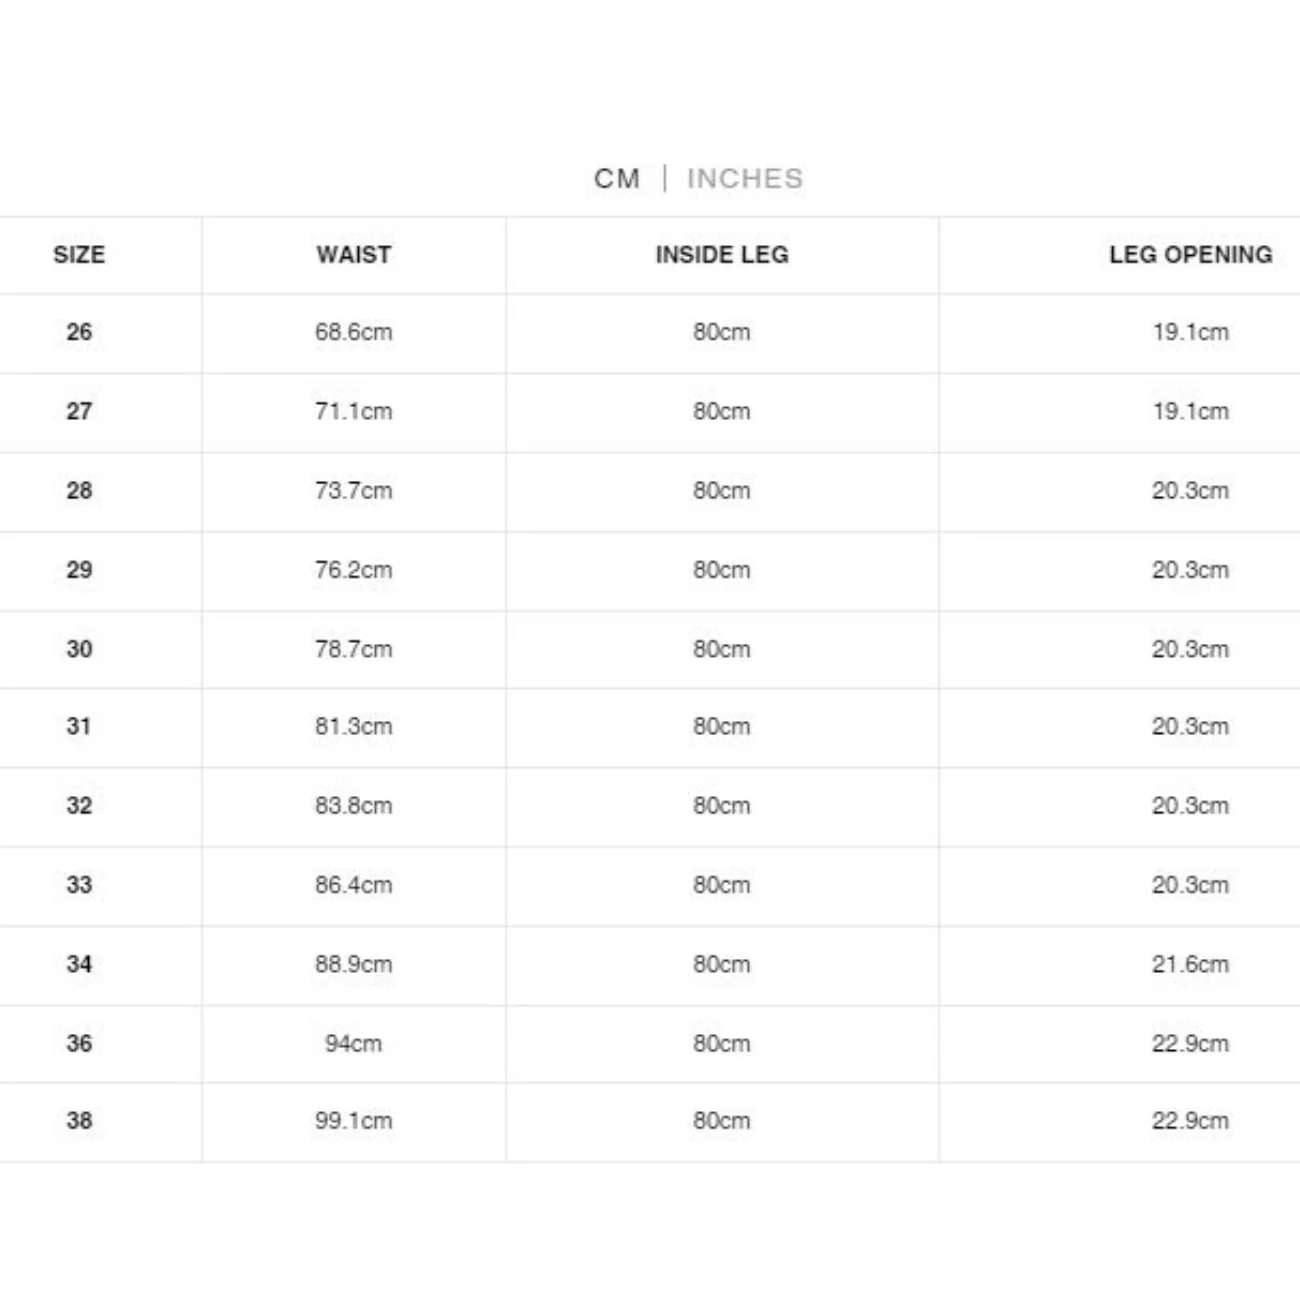This screenshot has width=1300, height=1300.
Task: Select size 32 row label
Action: pos(79,805)
